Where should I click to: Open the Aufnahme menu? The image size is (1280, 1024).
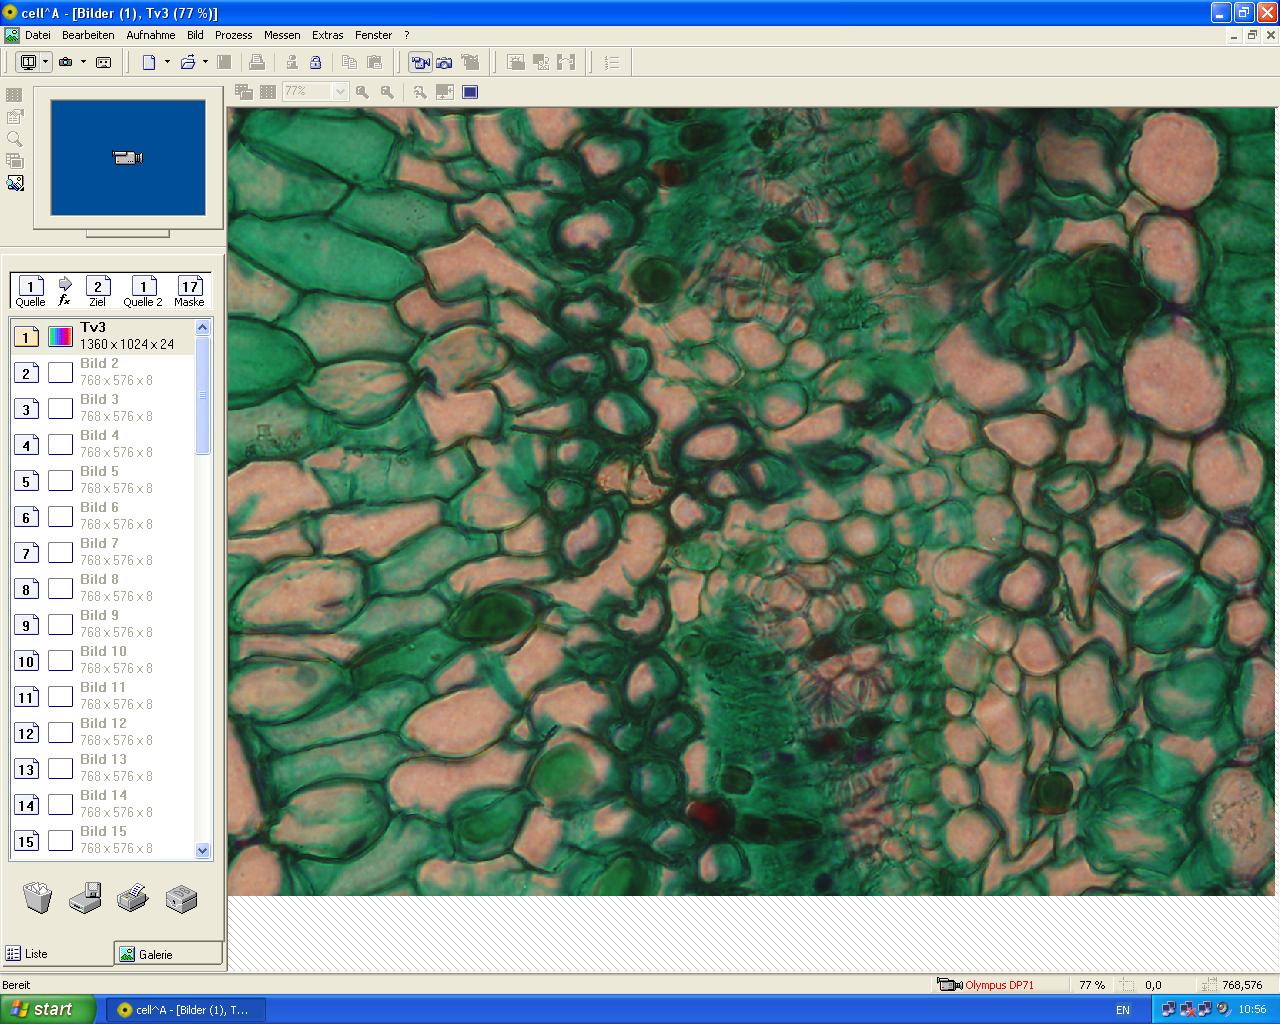(150, 35)
